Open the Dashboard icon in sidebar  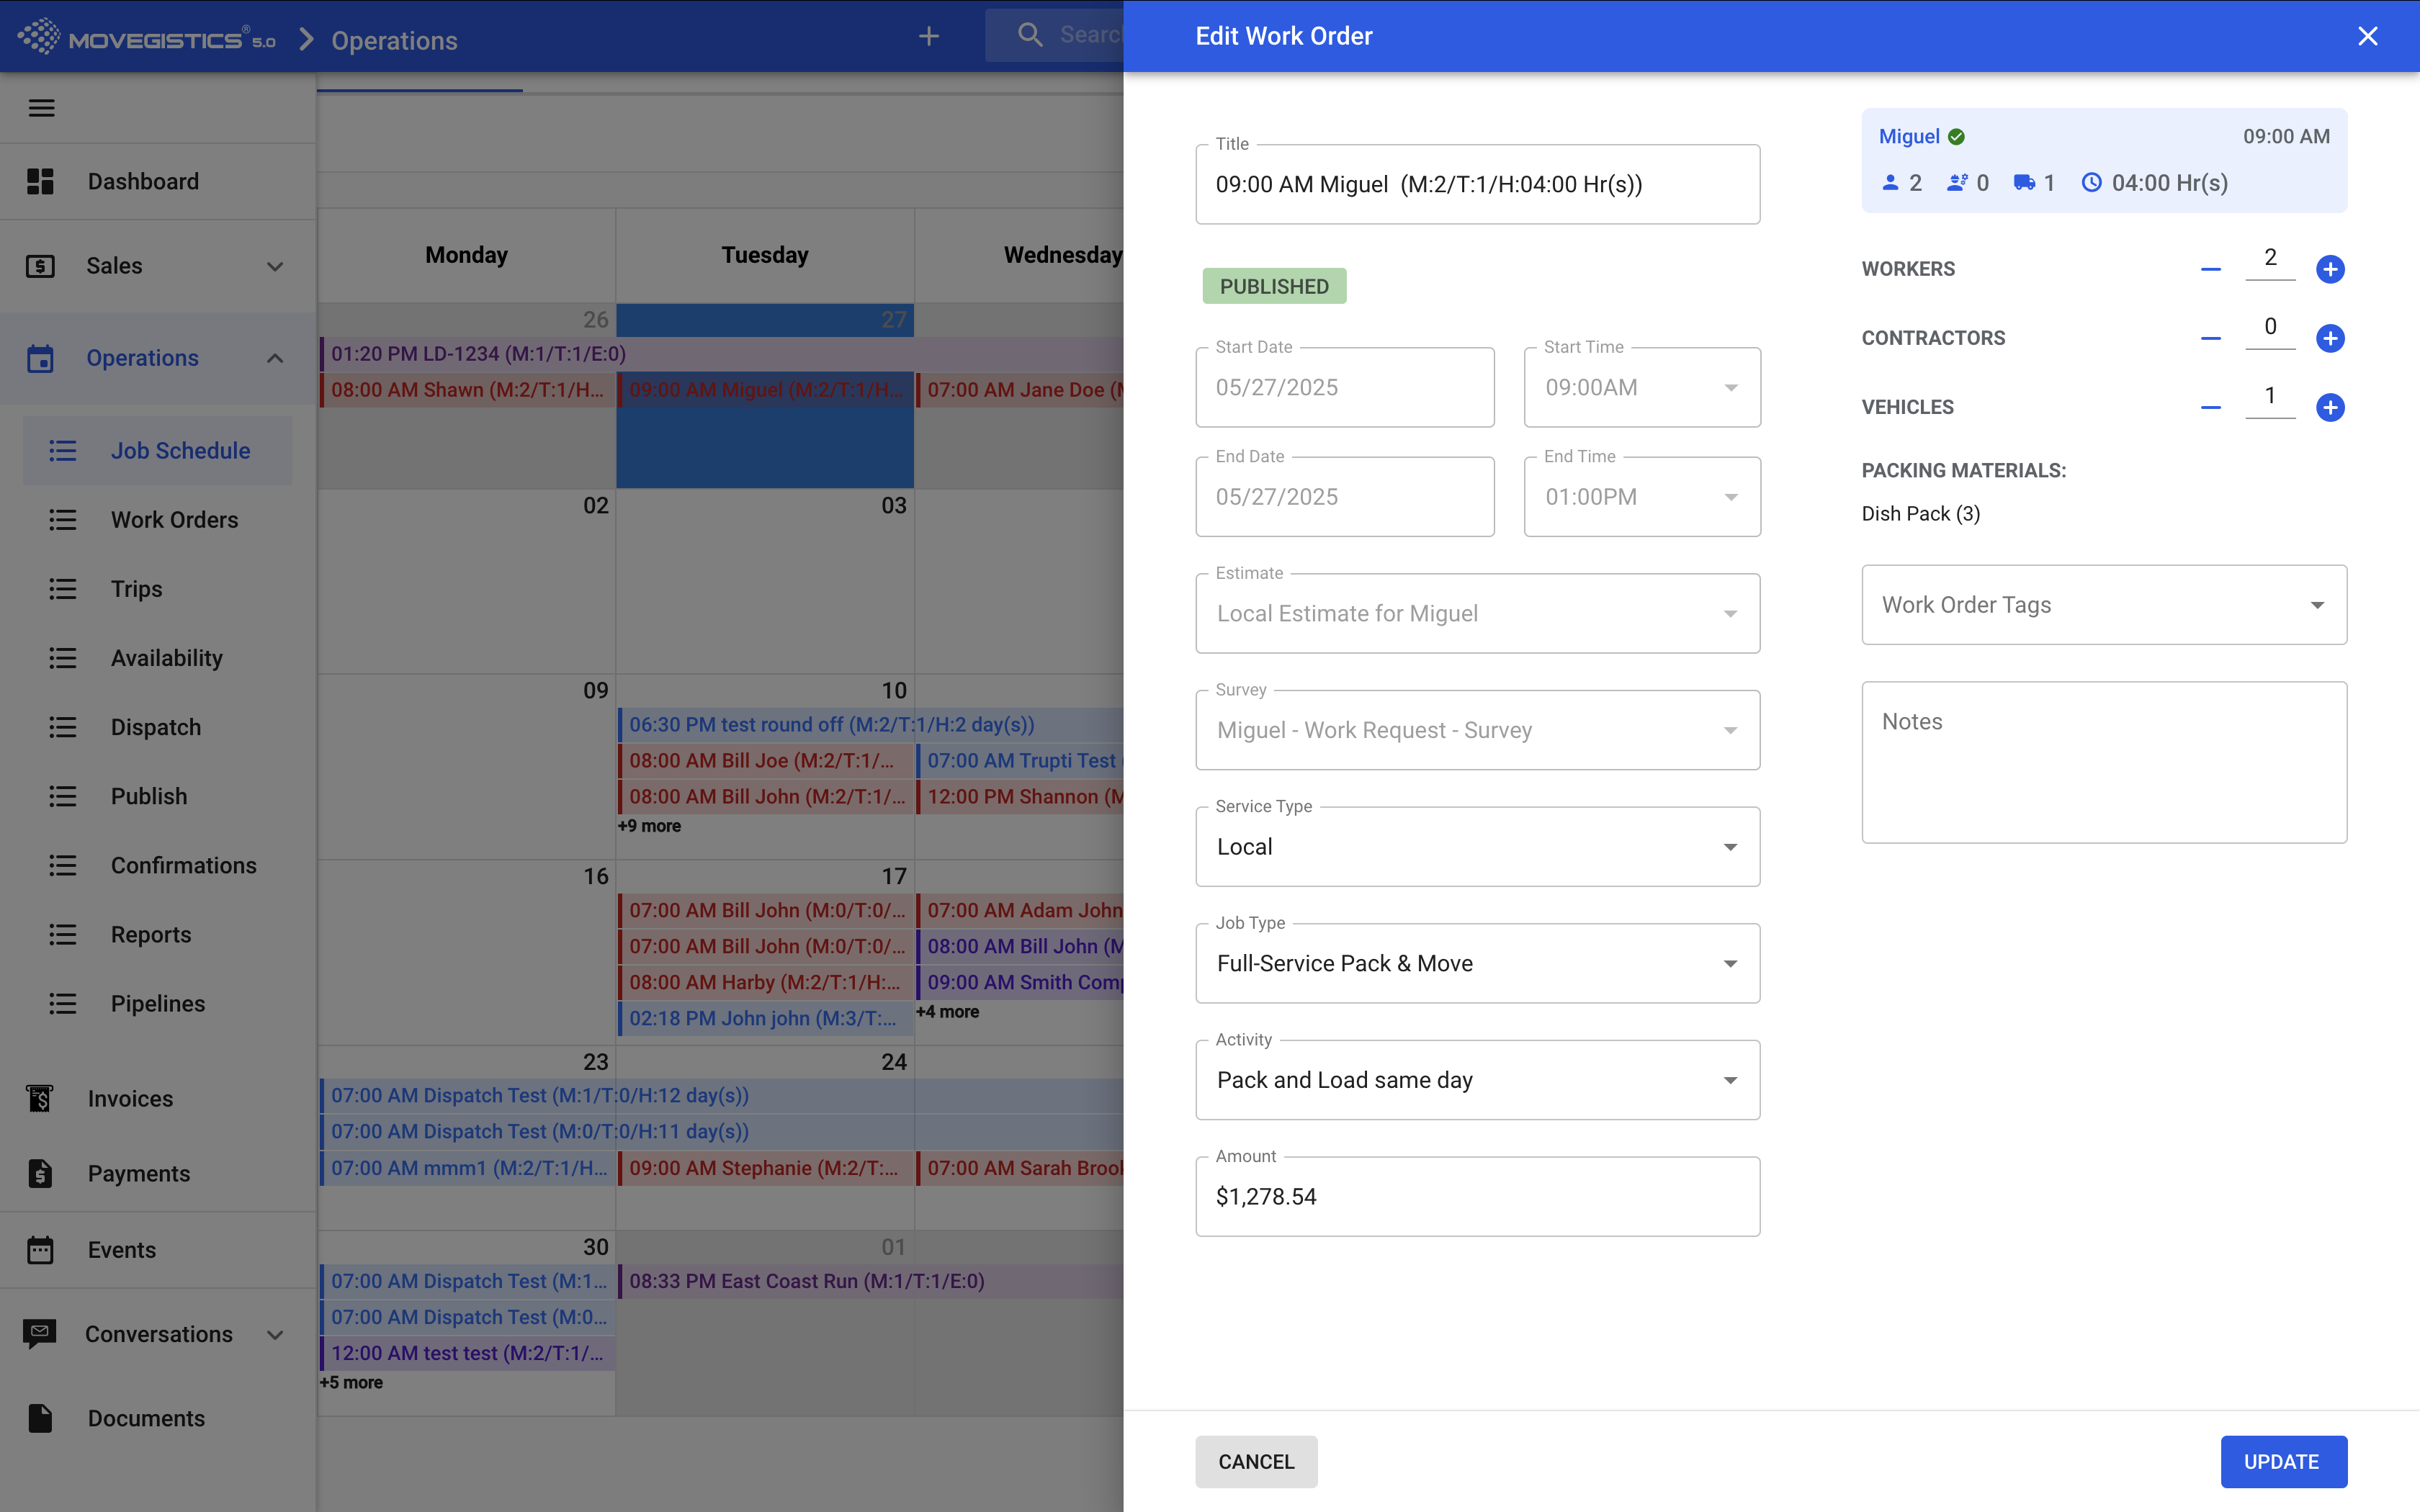point(40,181)
